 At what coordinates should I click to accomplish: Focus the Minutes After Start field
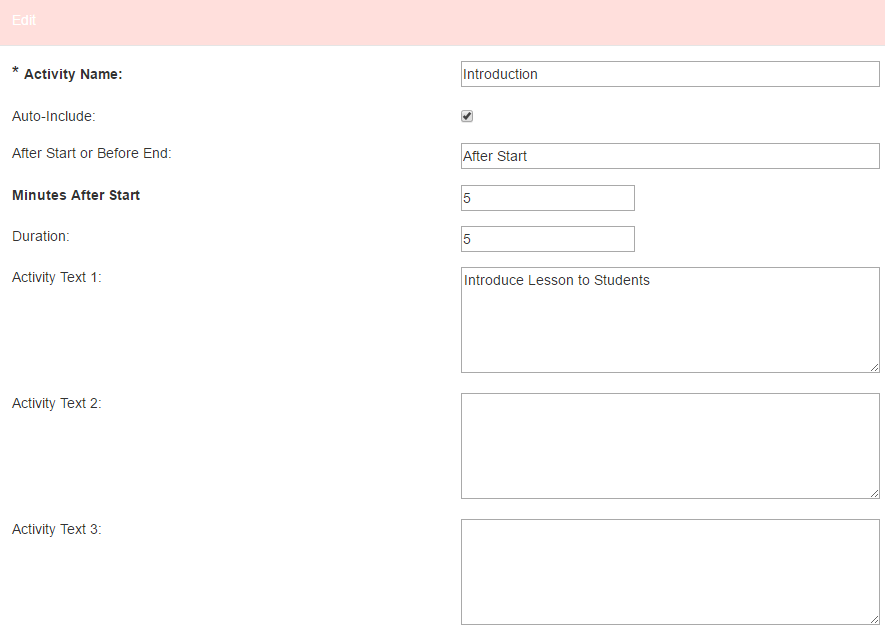[x=547, y=198]
